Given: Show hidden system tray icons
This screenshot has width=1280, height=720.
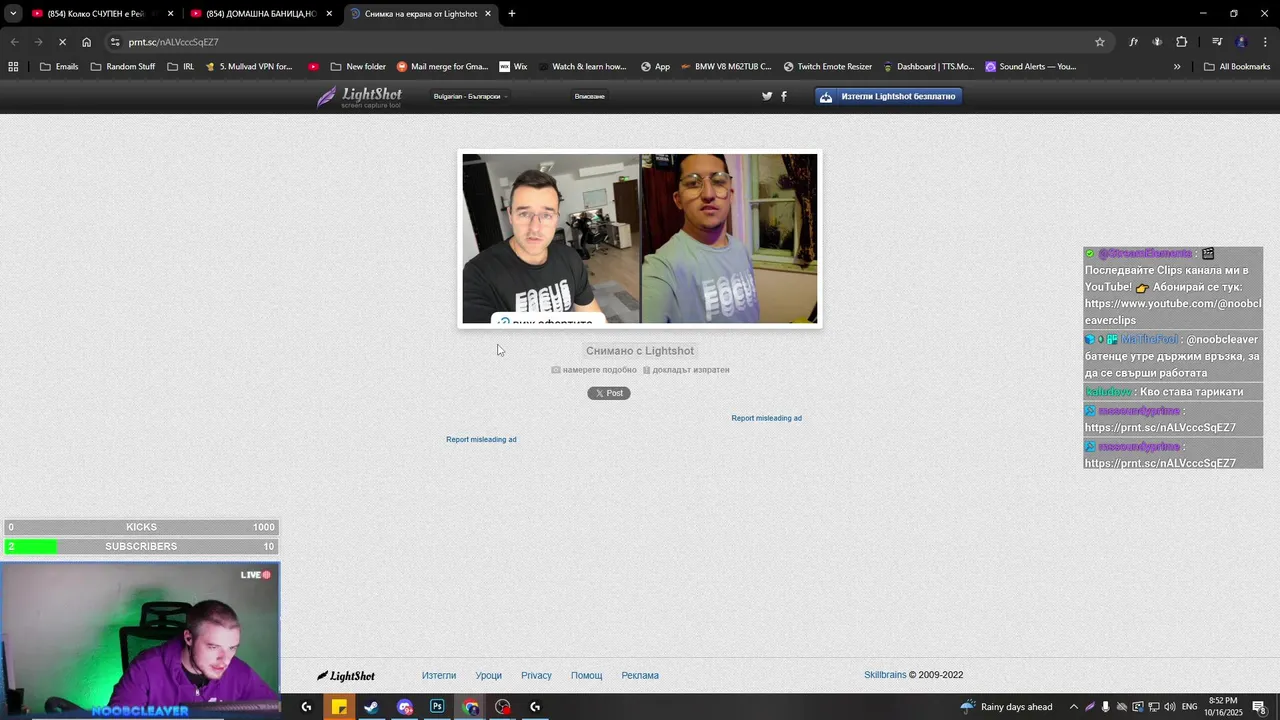Looking at the screenshot, I should click(1074, 707).
